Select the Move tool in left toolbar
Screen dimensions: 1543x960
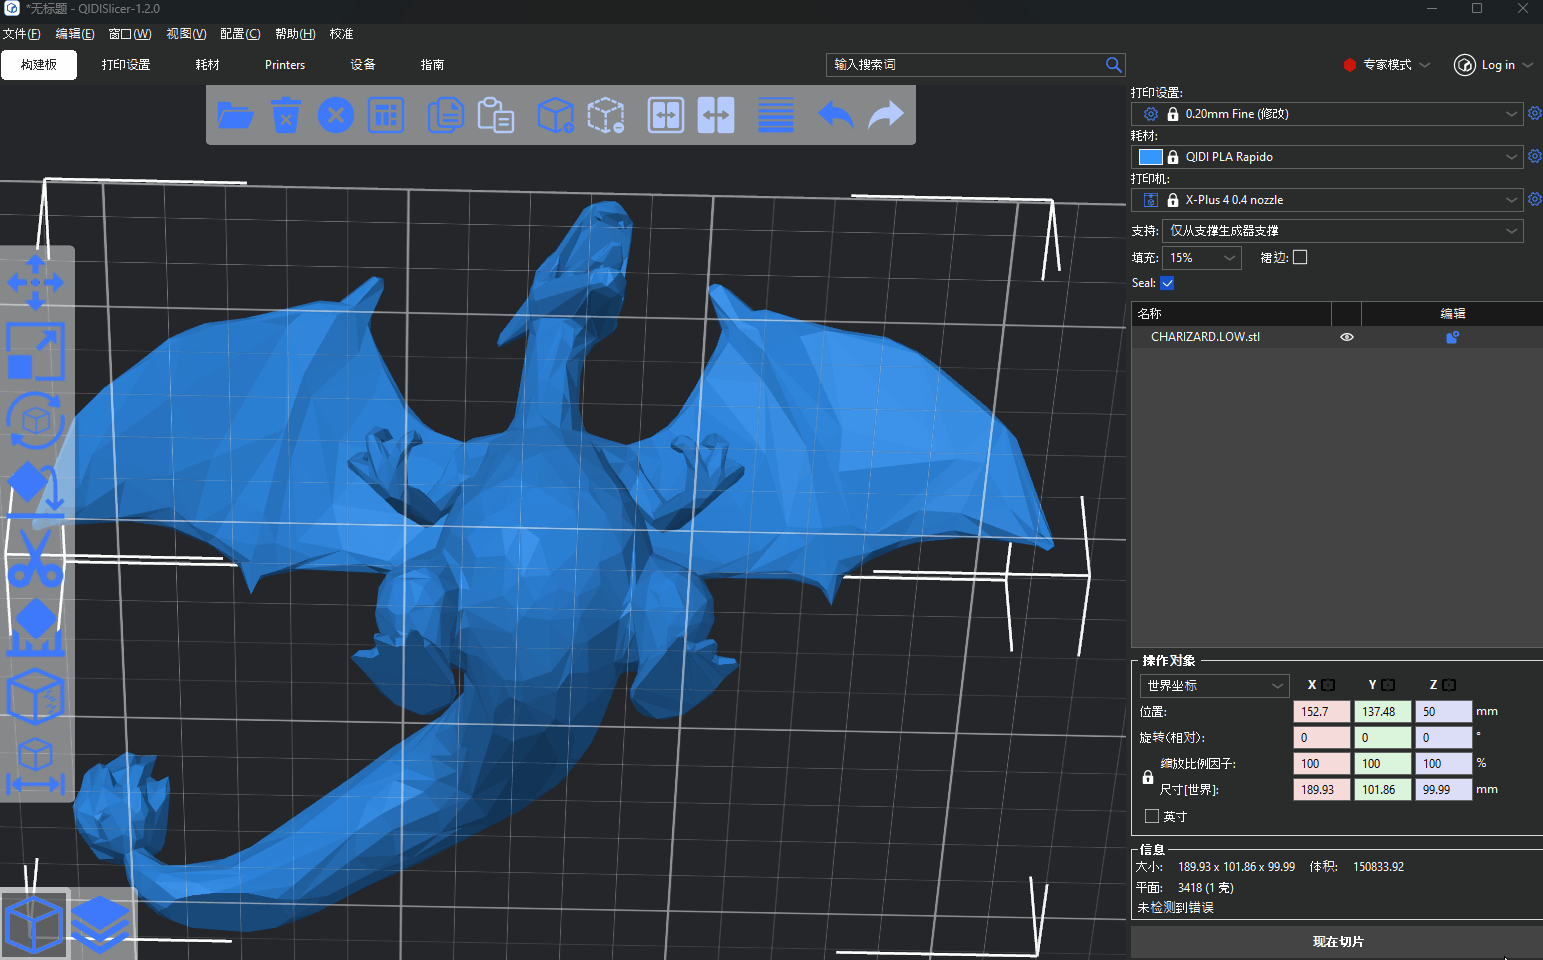pos(36,282)
